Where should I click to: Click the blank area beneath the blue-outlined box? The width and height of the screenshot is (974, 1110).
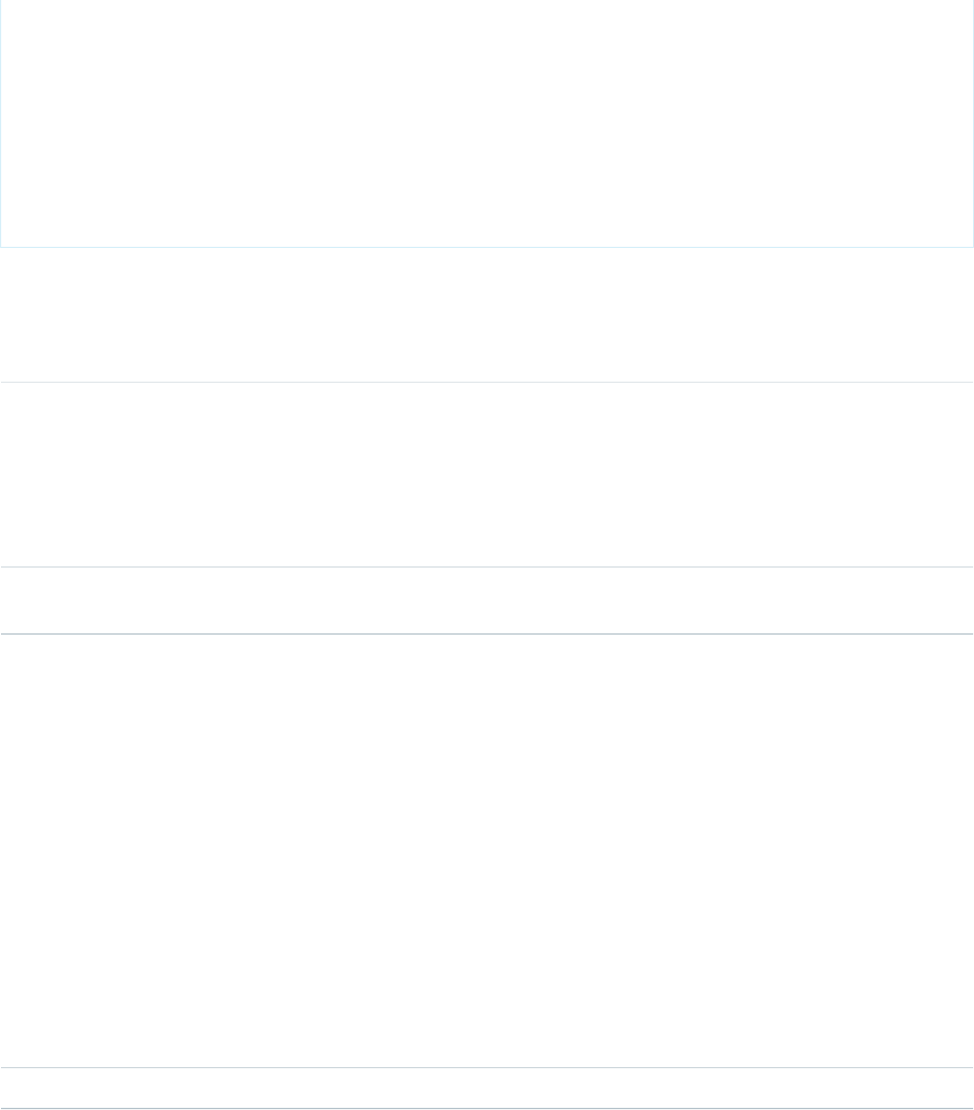point(487,314)
